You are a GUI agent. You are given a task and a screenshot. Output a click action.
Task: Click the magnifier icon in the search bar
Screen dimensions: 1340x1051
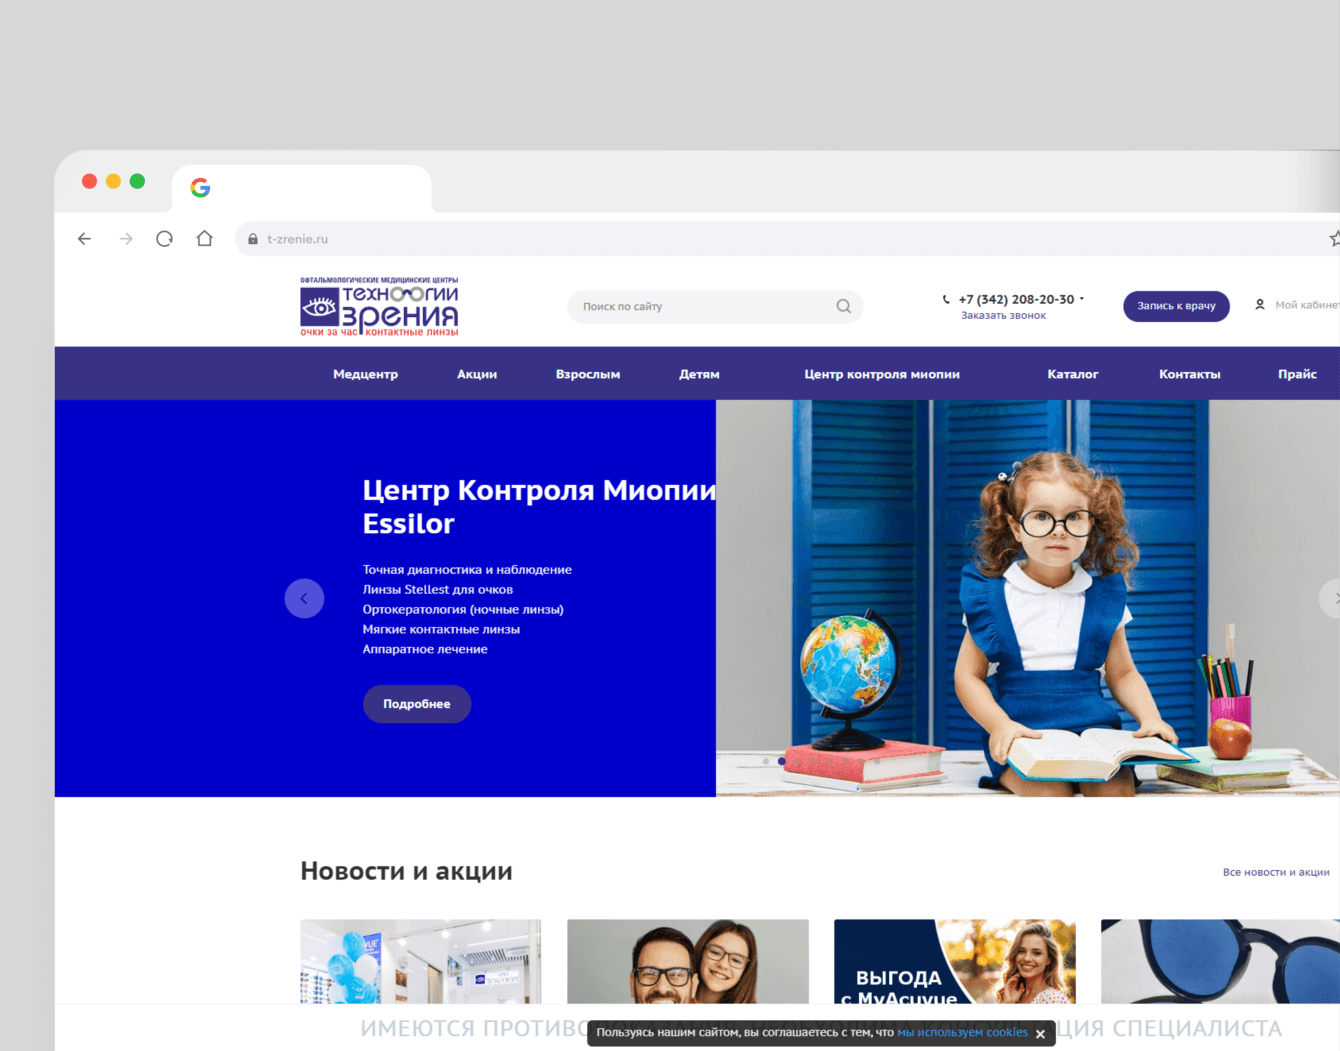pyautogui.click(x=843, y=306)
